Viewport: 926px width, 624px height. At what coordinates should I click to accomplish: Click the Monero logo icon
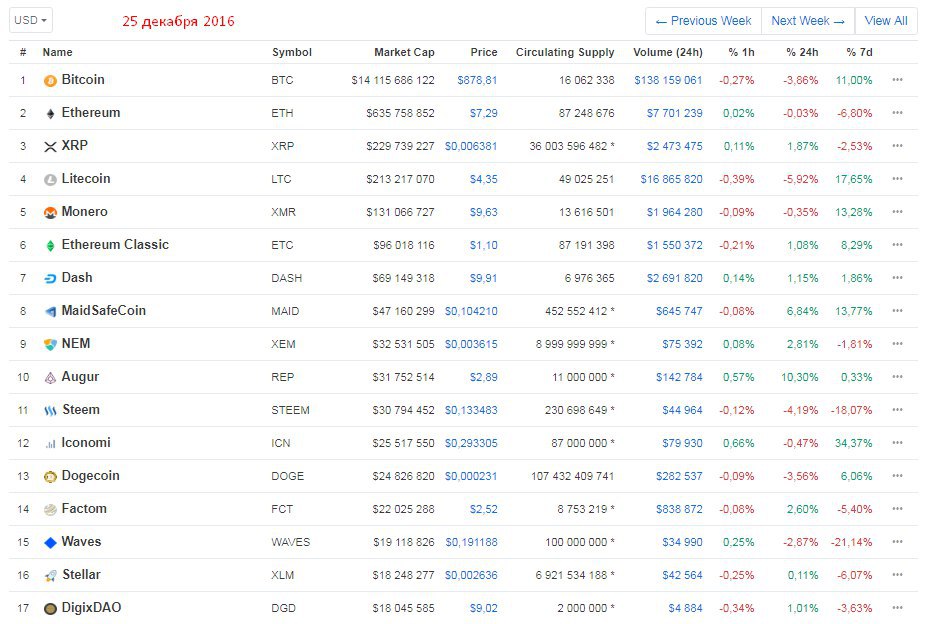[x=50, y=213]
